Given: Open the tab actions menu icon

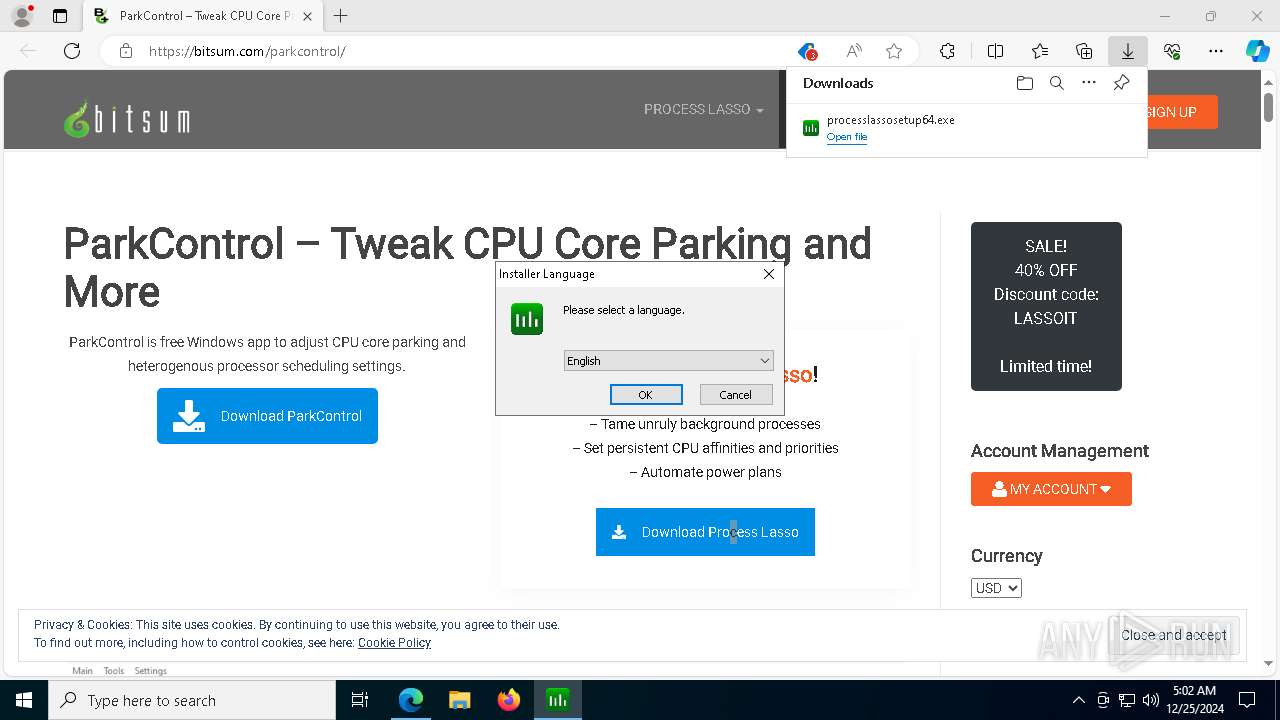Looking at the screenshot, I should [x=60, y=16].
